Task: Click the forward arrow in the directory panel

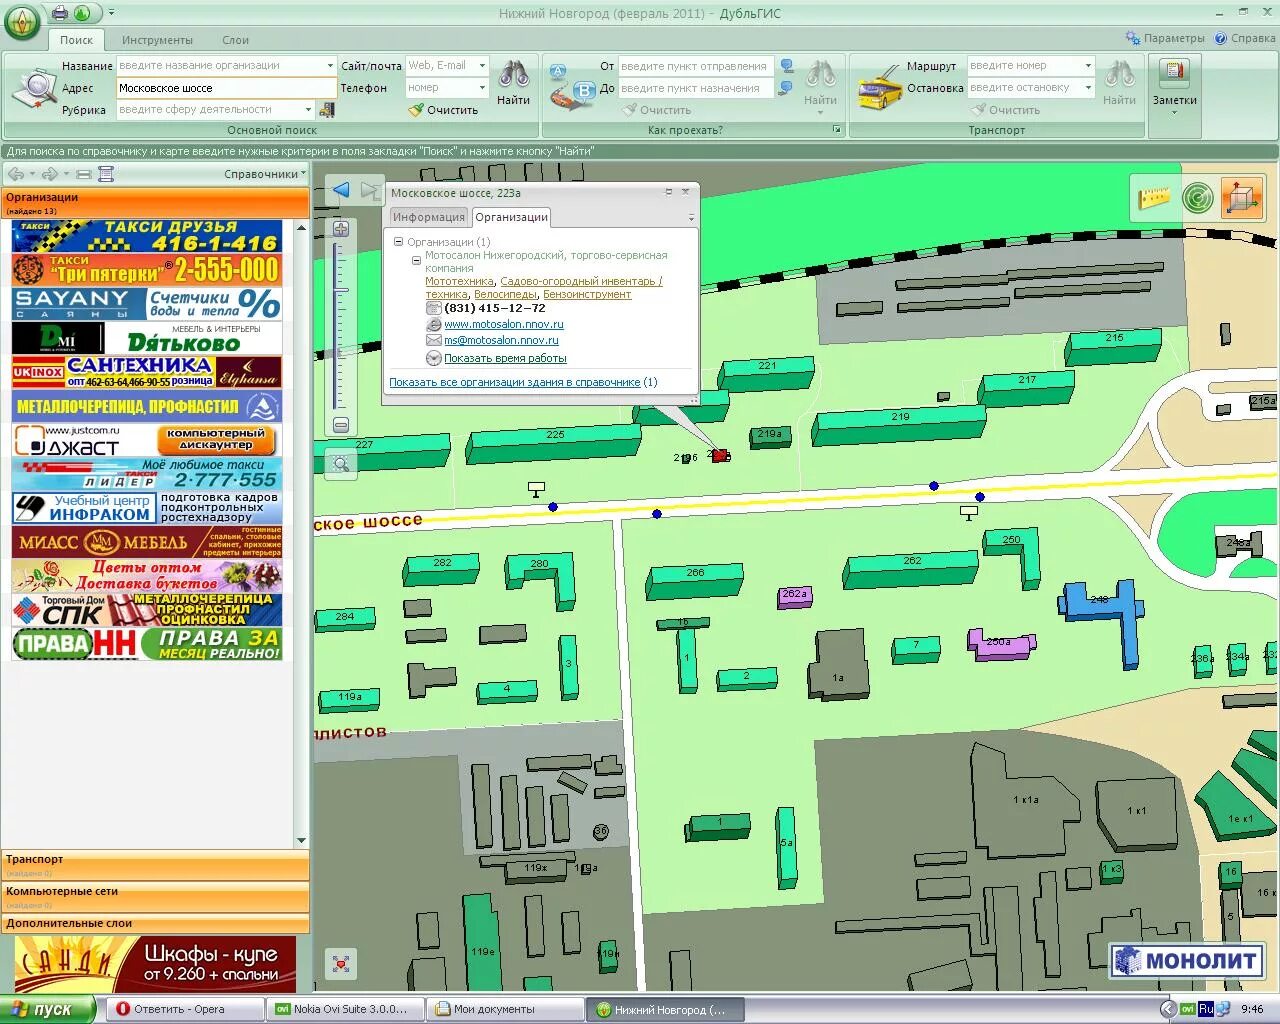Action: [49, 174]
